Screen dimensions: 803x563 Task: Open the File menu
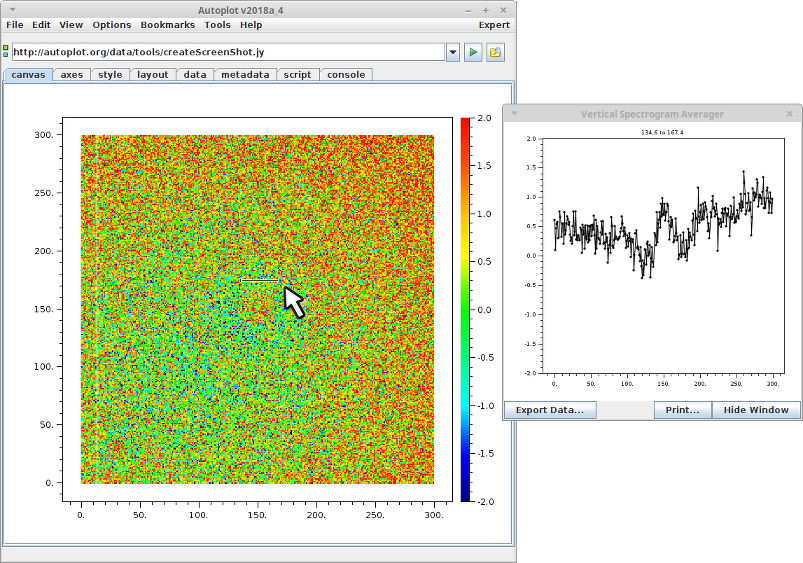click(14, 25)
